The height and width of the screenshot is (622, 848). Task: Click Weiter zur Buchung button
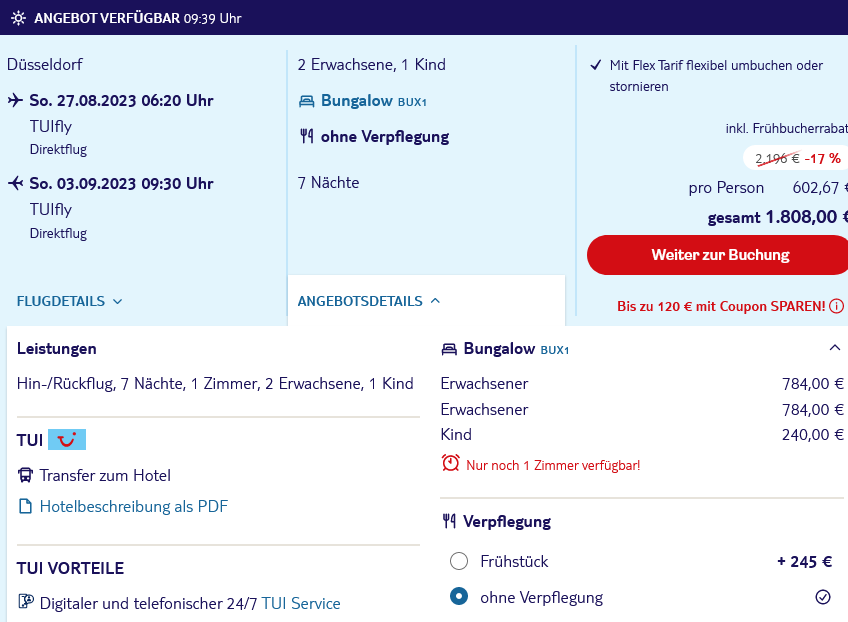tap(719, 255)
